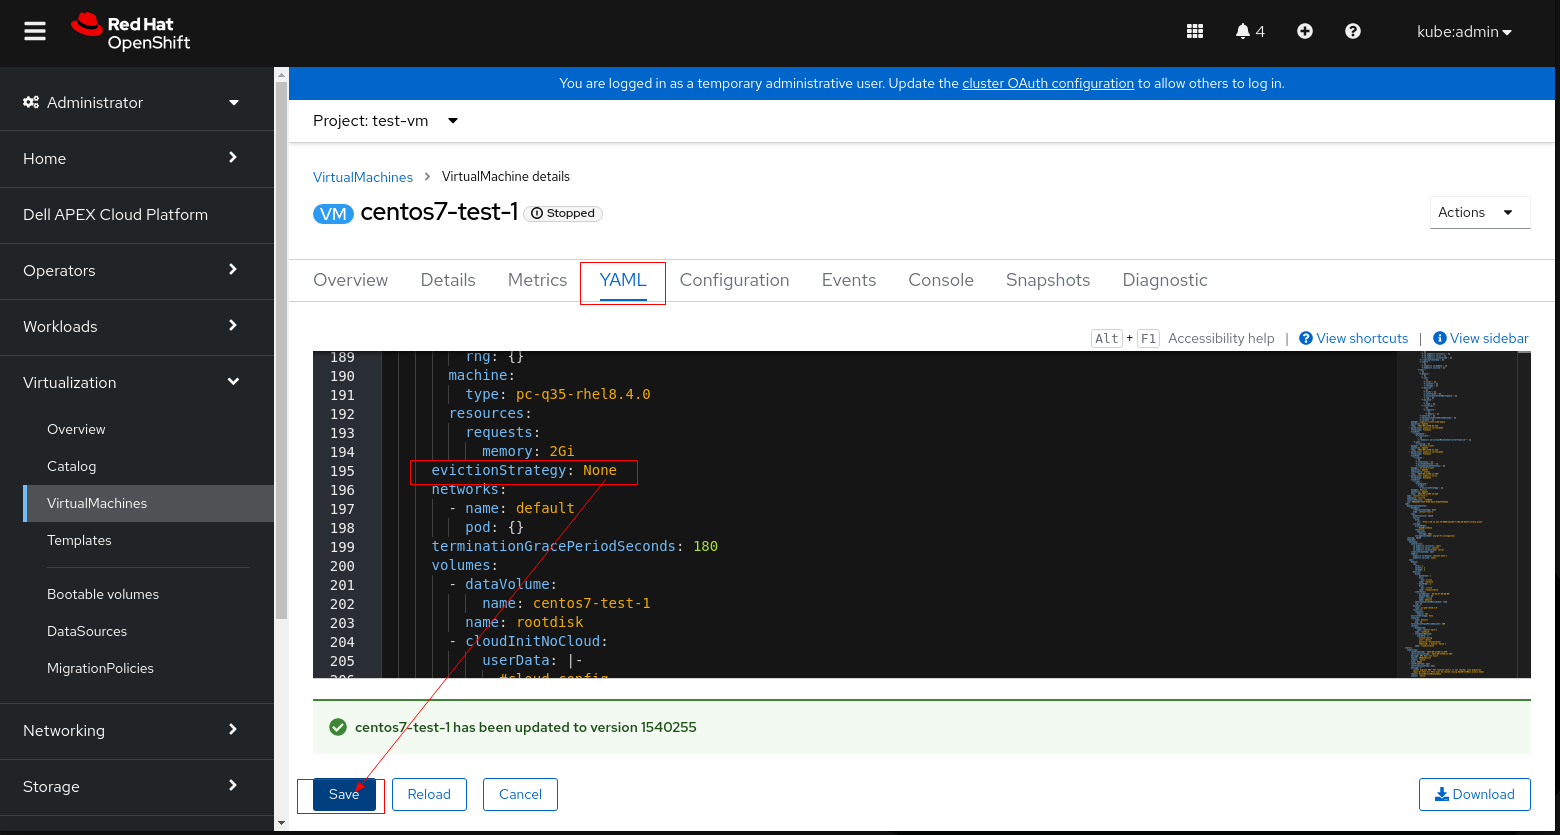Screen dimensions: 1560x835
Task: Save the YAML changes
Action: [x=343, y=794]
